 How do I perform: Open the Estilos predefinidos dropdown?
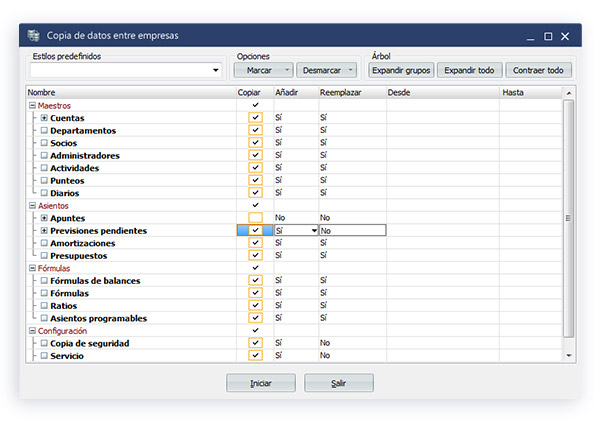[x=216, y=71]
